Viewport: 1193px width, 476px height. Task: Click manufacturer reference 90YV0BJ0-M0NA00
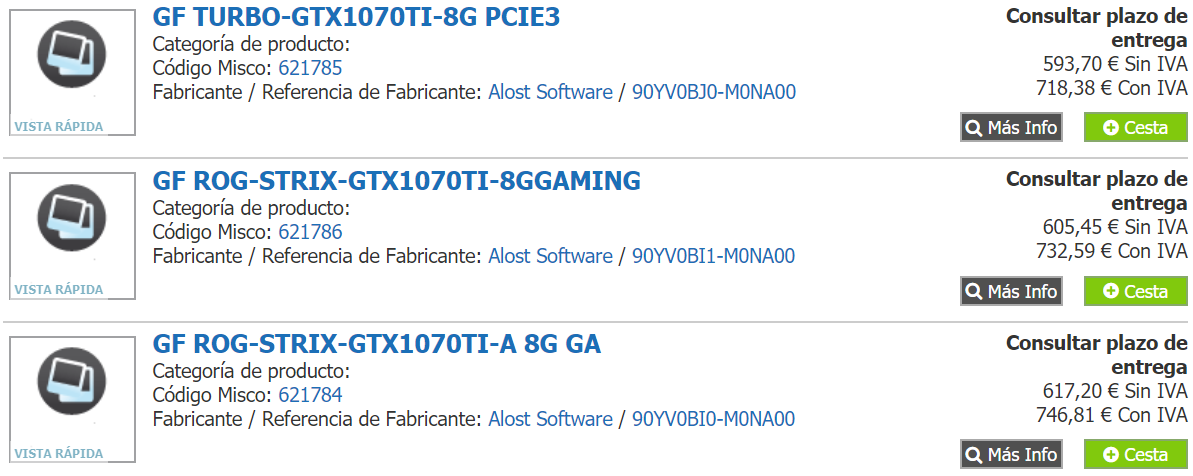714,93
